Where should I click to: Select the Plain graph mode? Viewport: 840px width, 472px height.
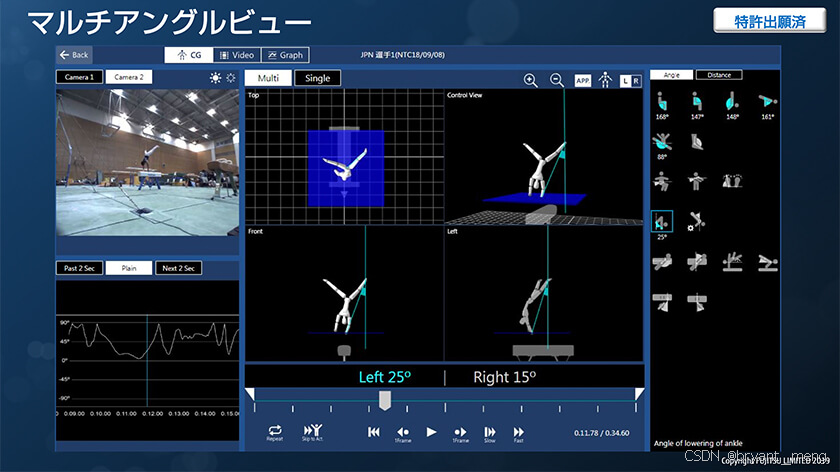click(129, 268)
